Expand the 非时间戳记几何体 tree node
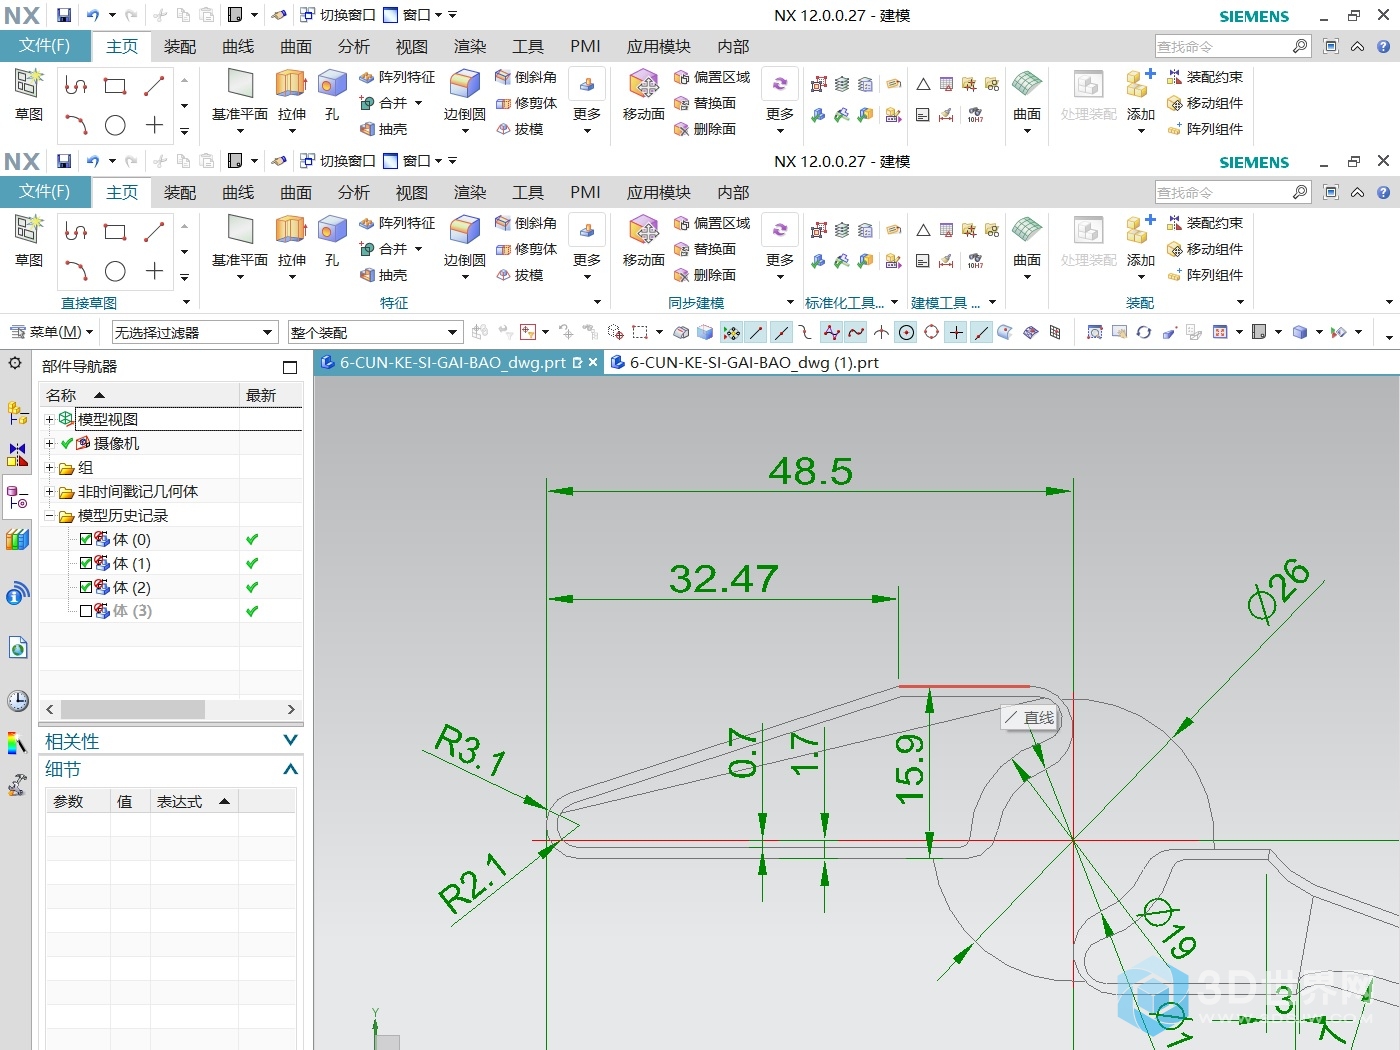Image resolution: width=1400 pixels, height=1050 pixels. tap(49, 491)
